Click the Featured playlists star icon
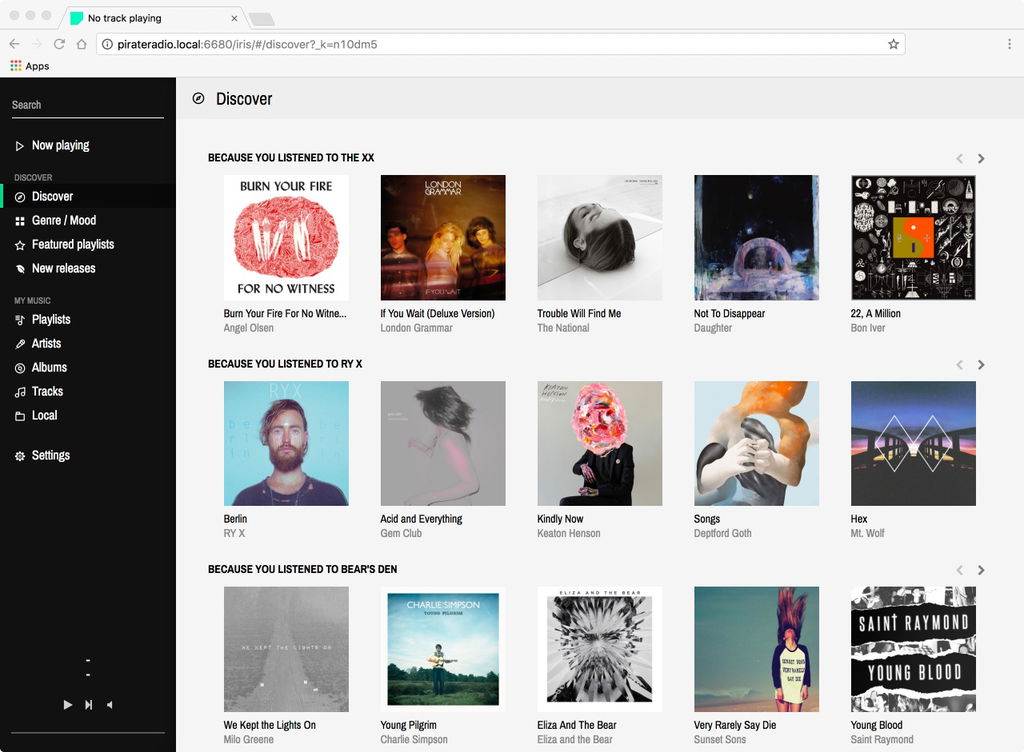The width and height of the screenshot is (1024, 752). pos(20,245)
